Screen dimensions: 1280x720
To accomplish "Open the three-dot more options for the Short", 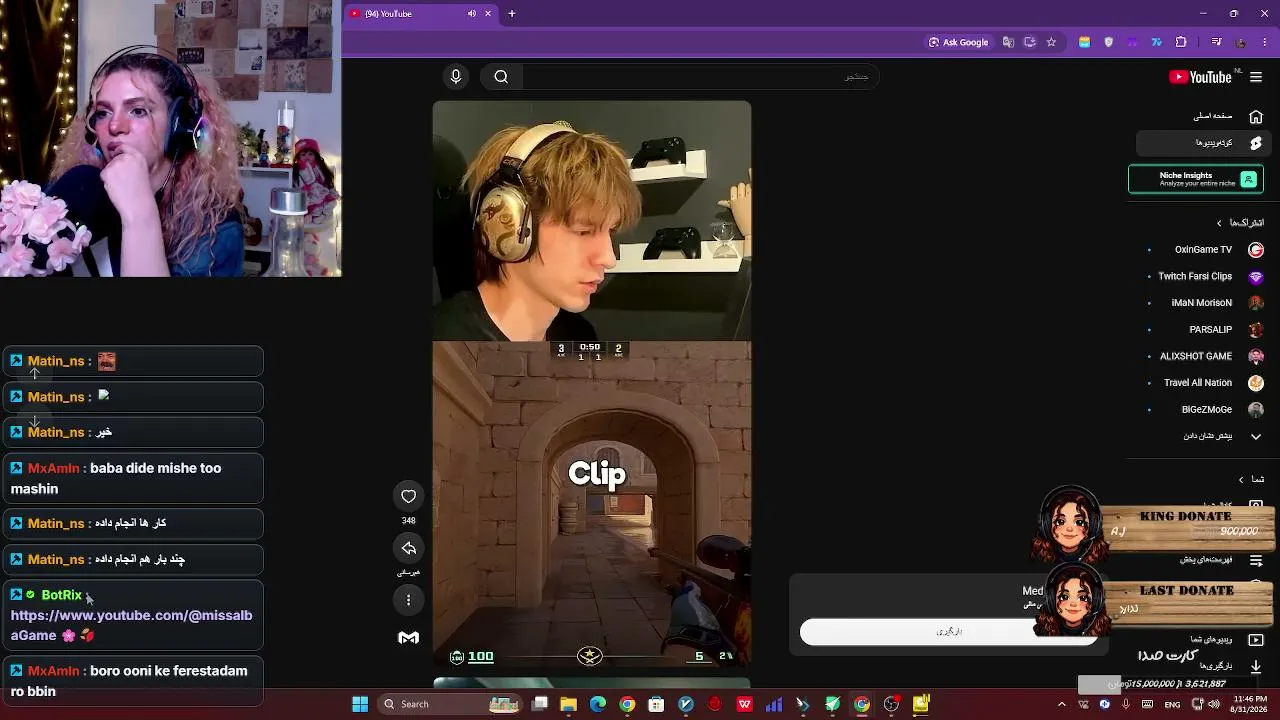I will point(408,600).
